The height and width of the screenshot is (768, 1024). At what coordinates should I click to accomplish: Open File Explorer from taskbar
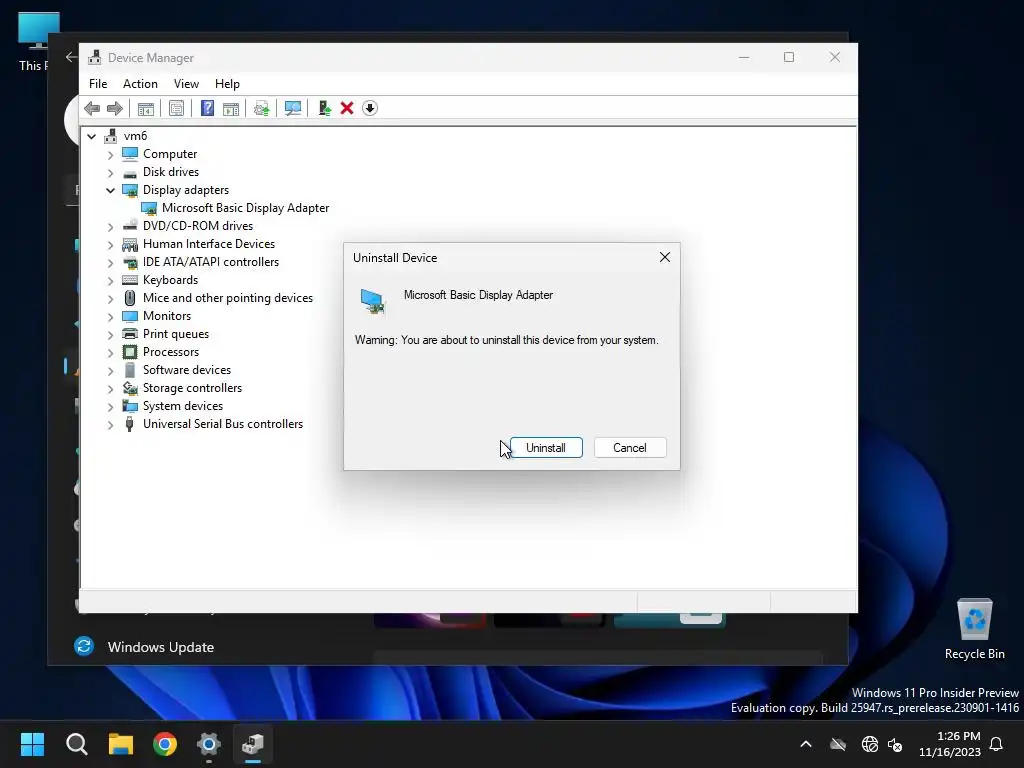[x=121, y=744]
